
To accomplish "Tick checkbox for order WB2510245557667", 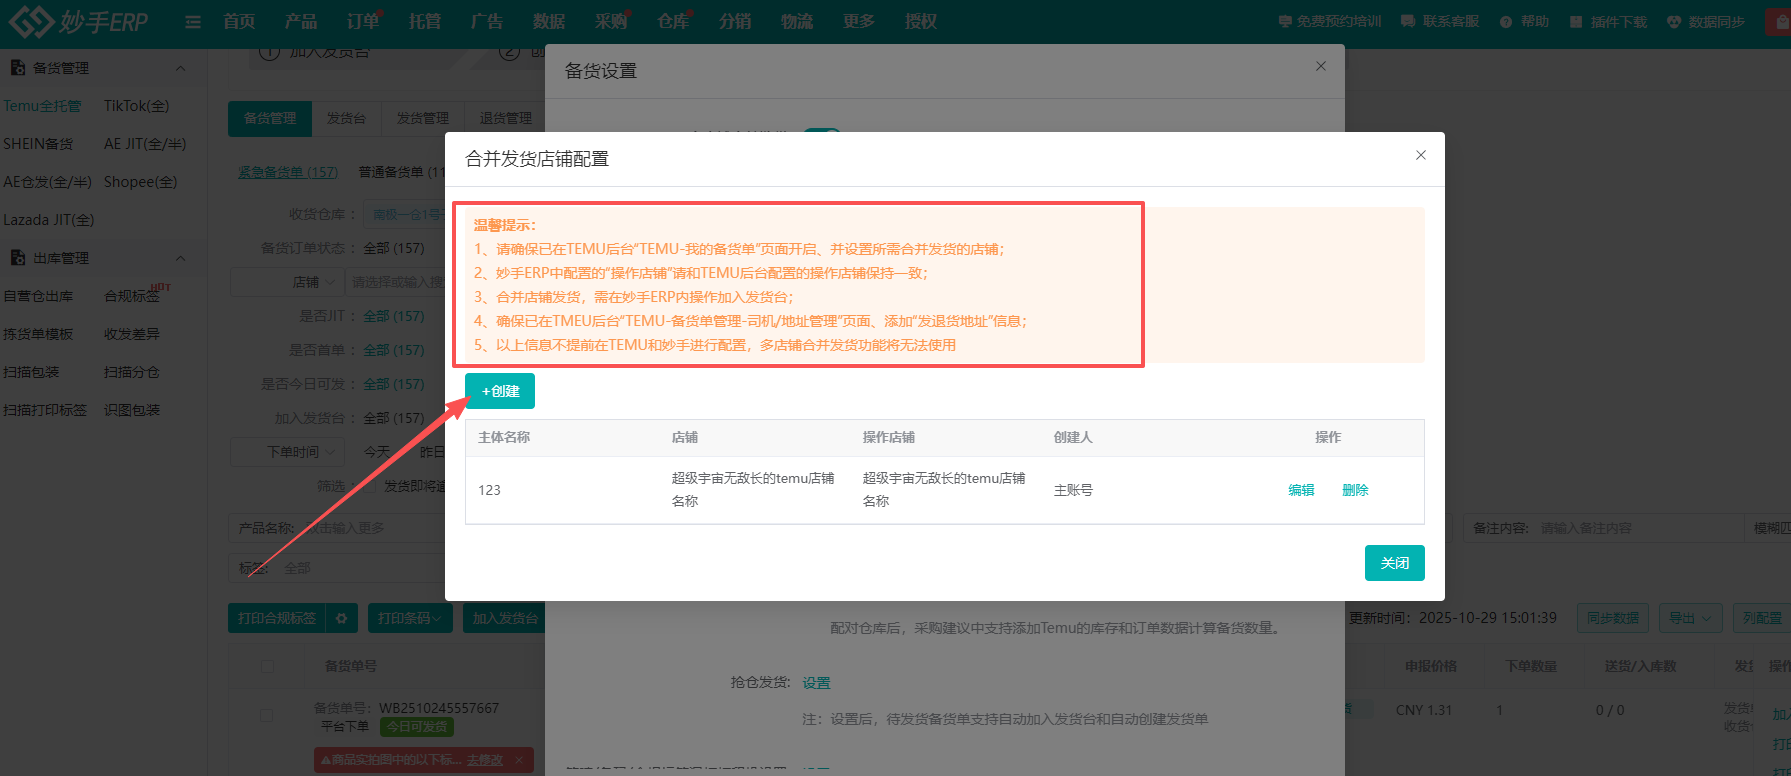I will [267, 715].
